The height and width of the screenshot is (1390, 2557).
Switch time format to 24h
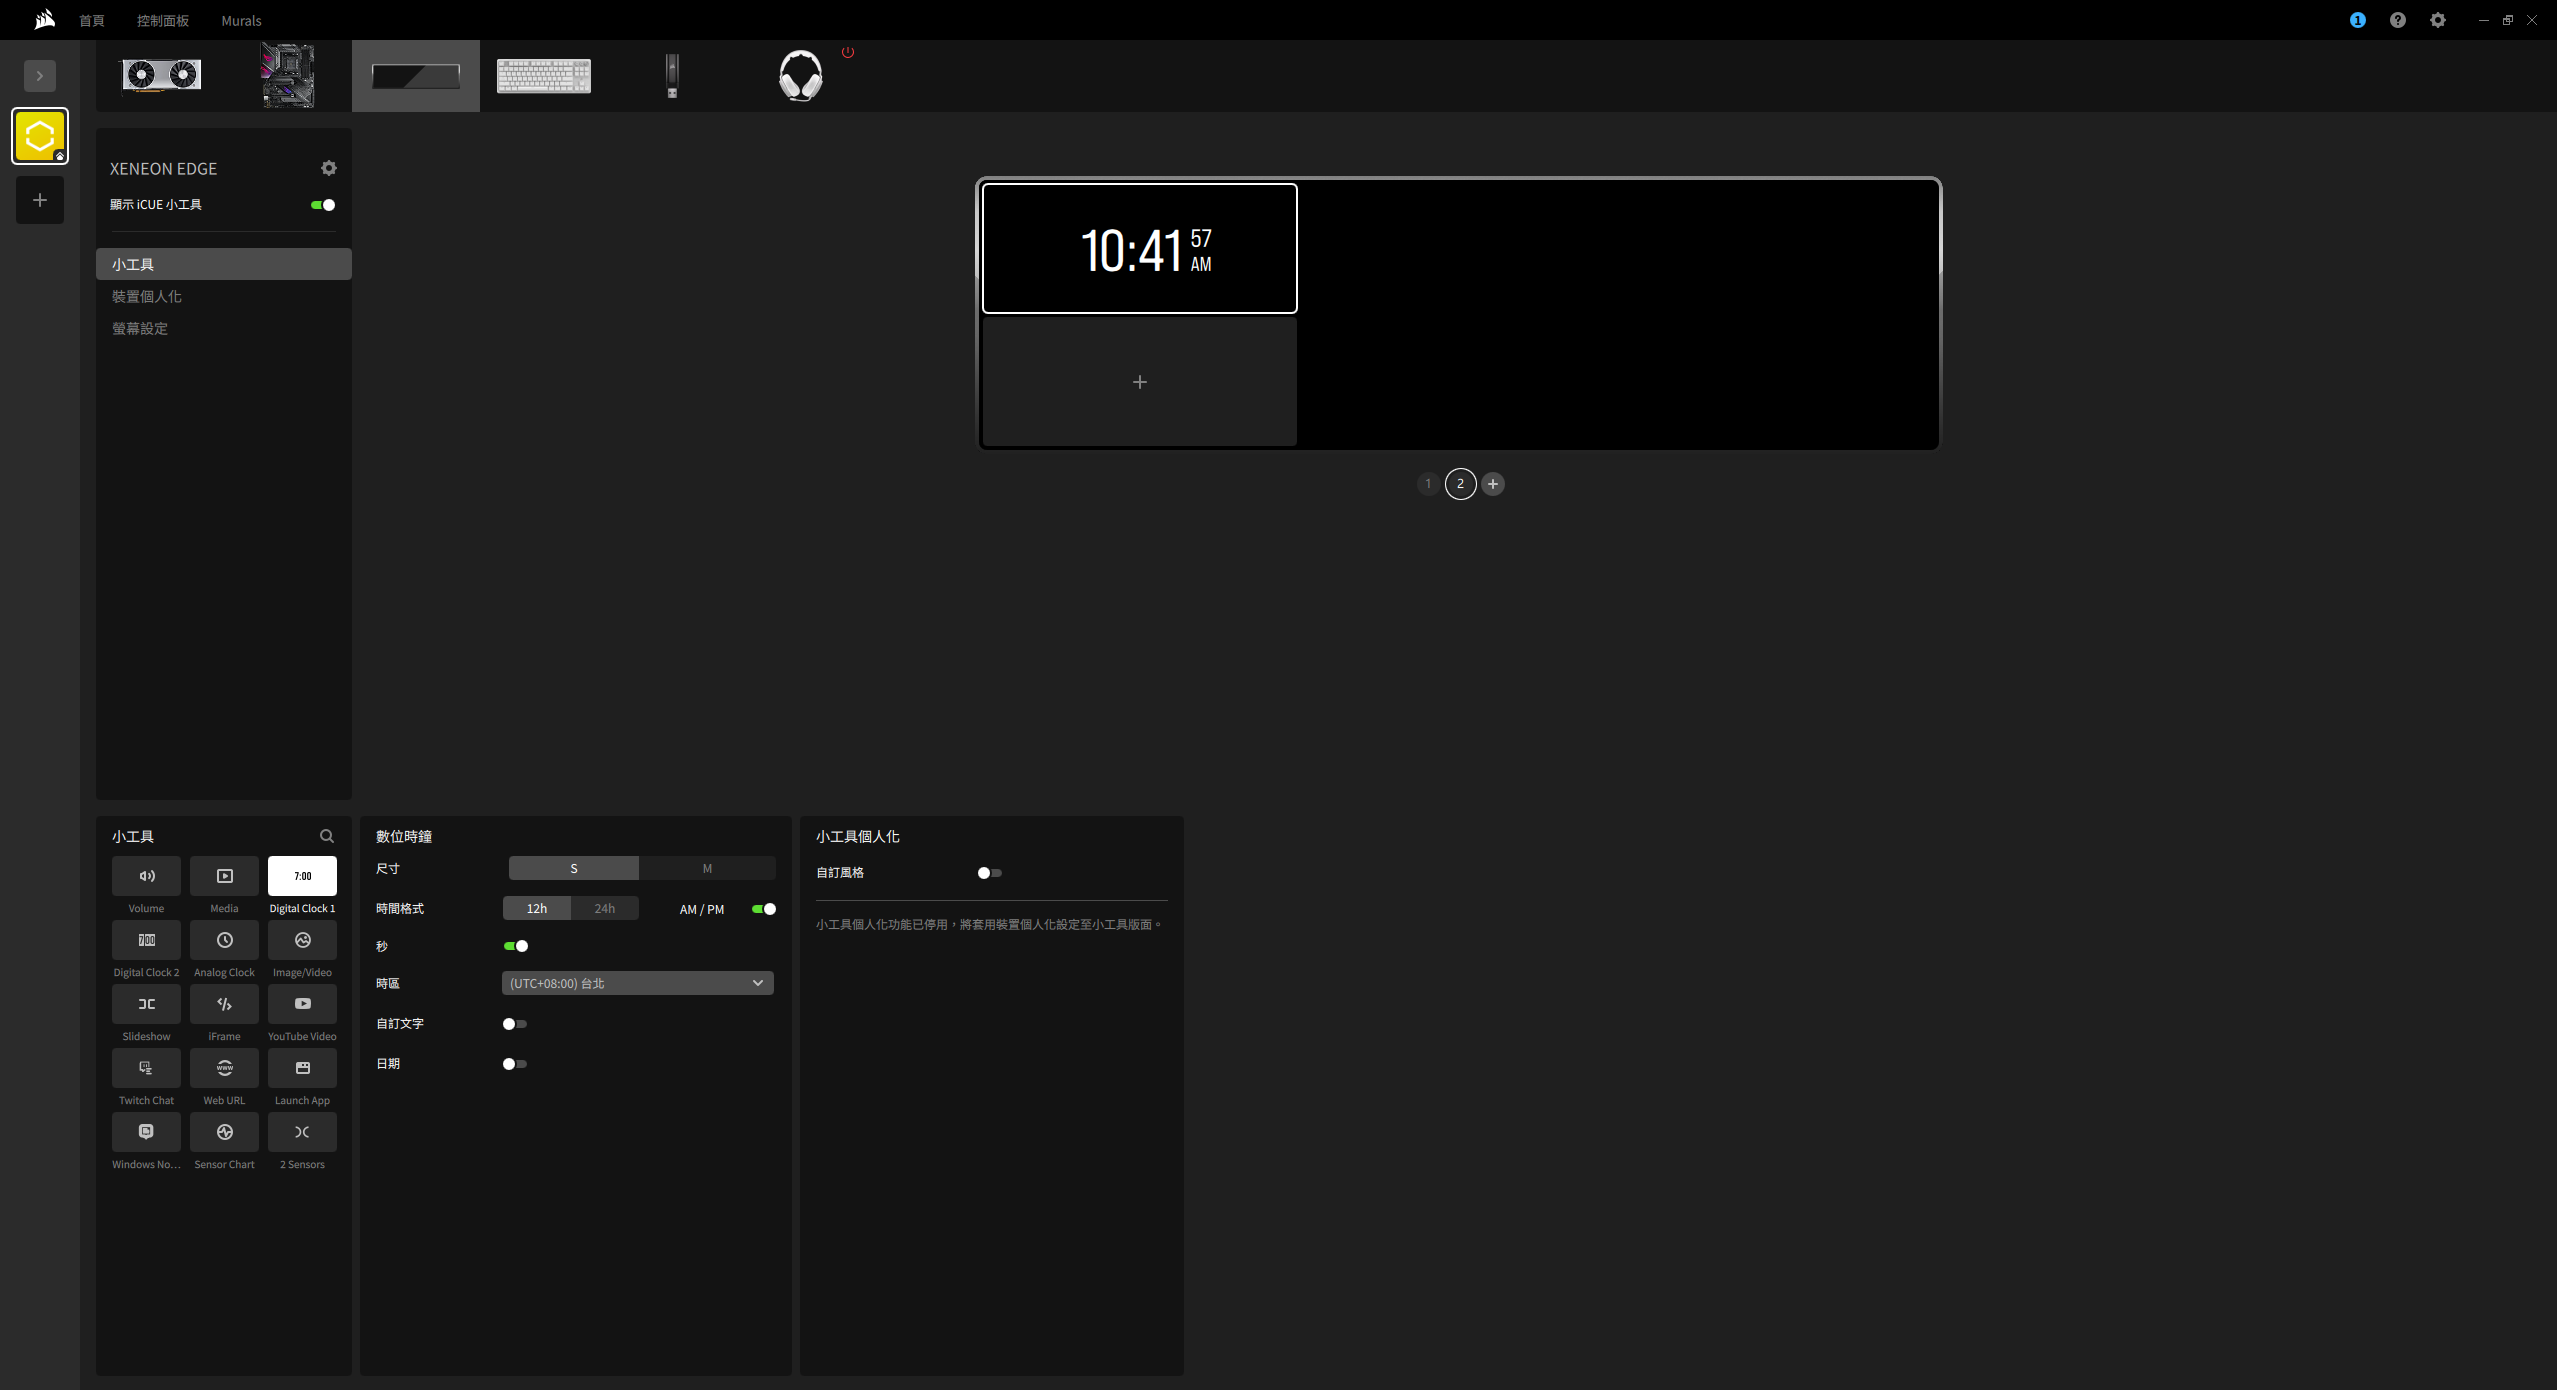pyautogui.click(x=604, y=908)
